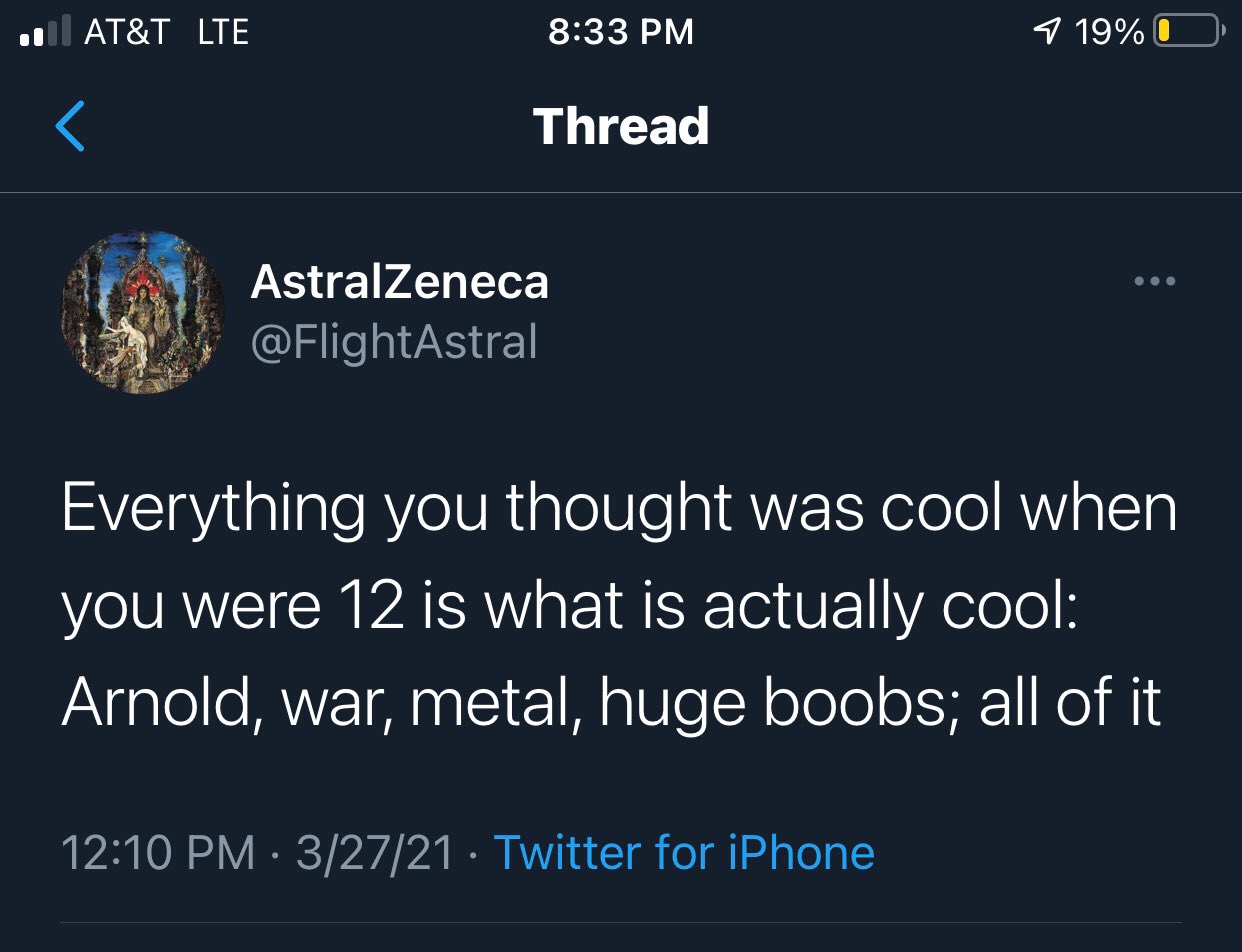
Task: Open AstralZeneca's profile picture
Action: tap(143, 312)
